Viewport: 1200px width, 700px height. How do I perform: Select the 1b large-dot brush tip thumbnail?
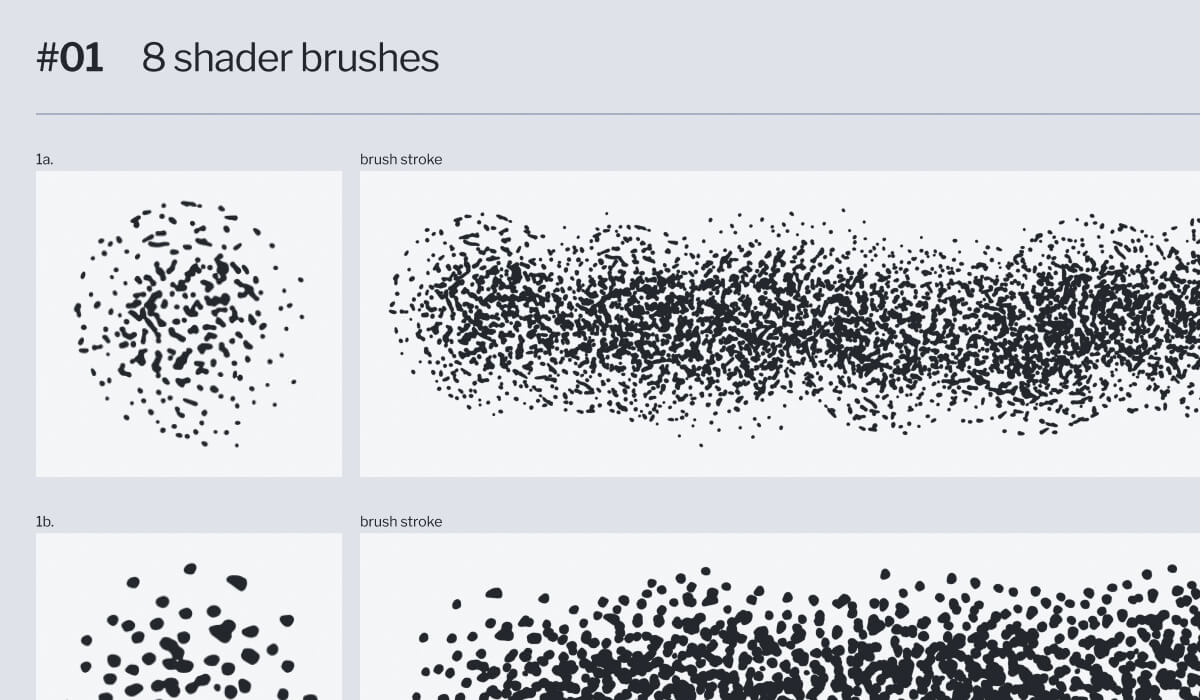pyautogui.click(x=189, y=616)
